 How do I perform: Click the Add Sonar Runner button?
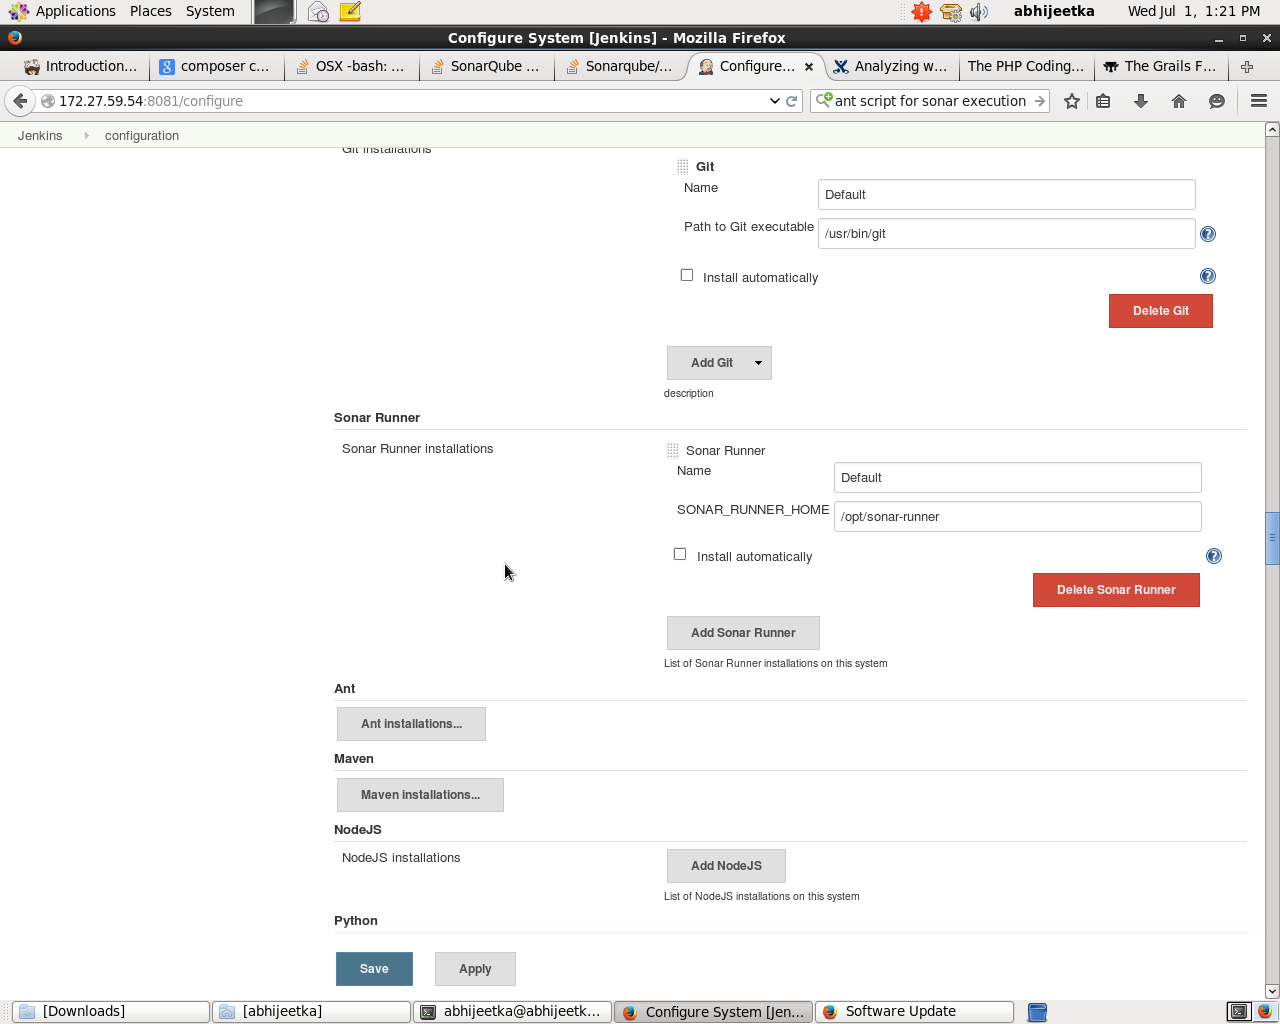pos(743,633)
